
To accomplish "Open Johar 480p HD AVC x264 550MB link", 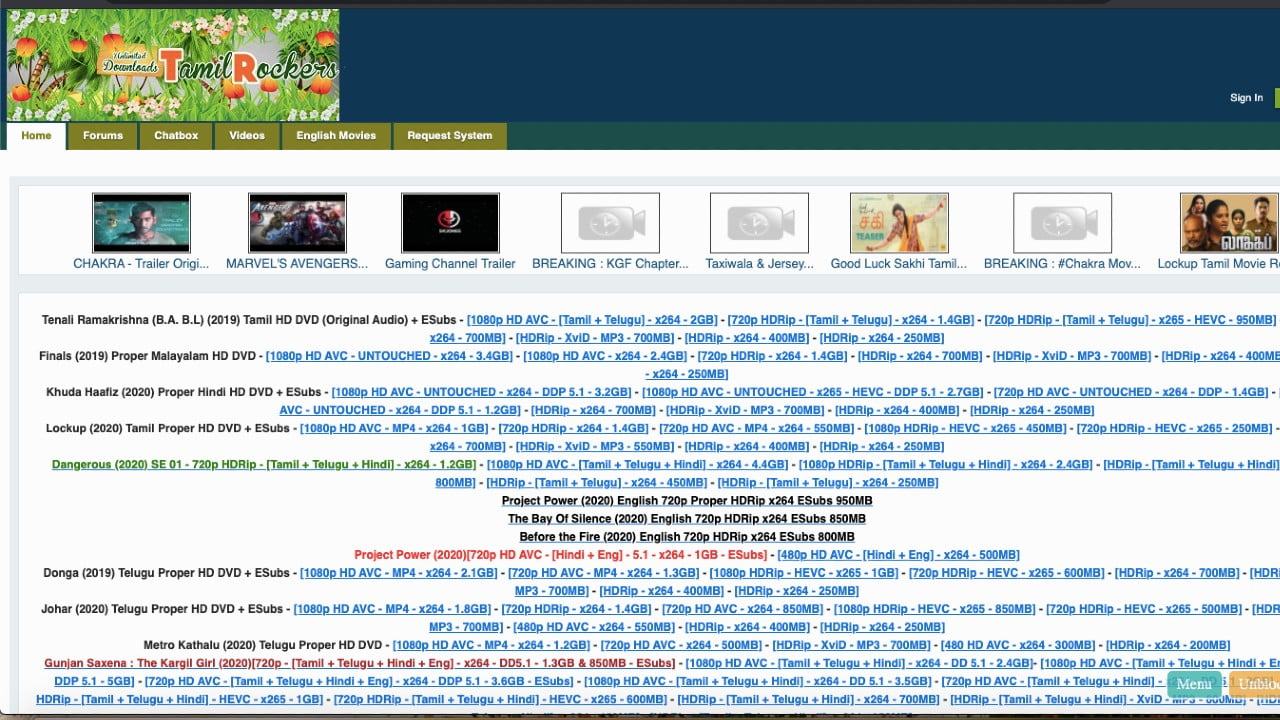I will point(594,627).
